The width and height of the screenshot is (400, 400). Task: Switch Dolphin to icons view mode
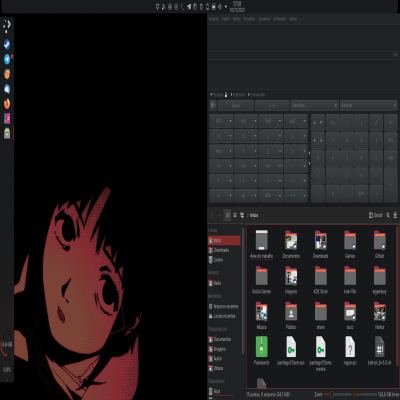coord(227,215)
